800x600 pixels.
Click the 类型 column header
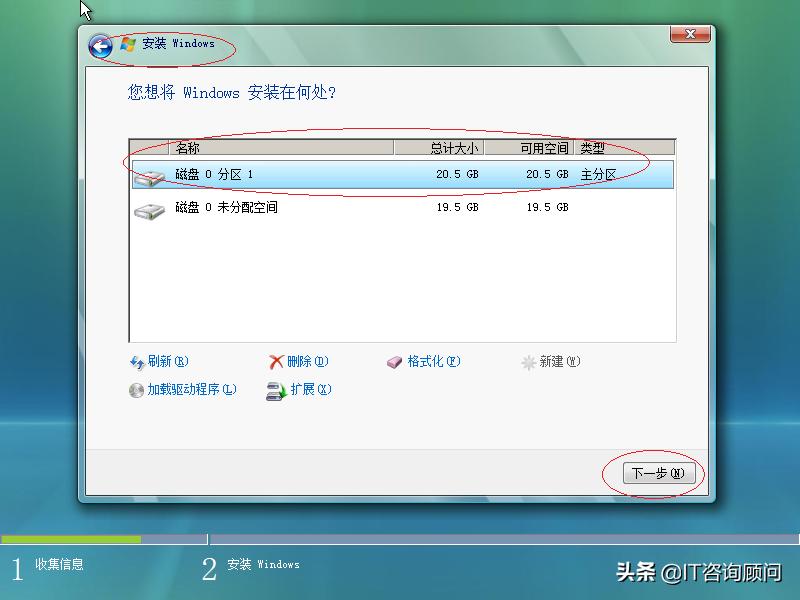pyautogui.click(x=600, y=147)
